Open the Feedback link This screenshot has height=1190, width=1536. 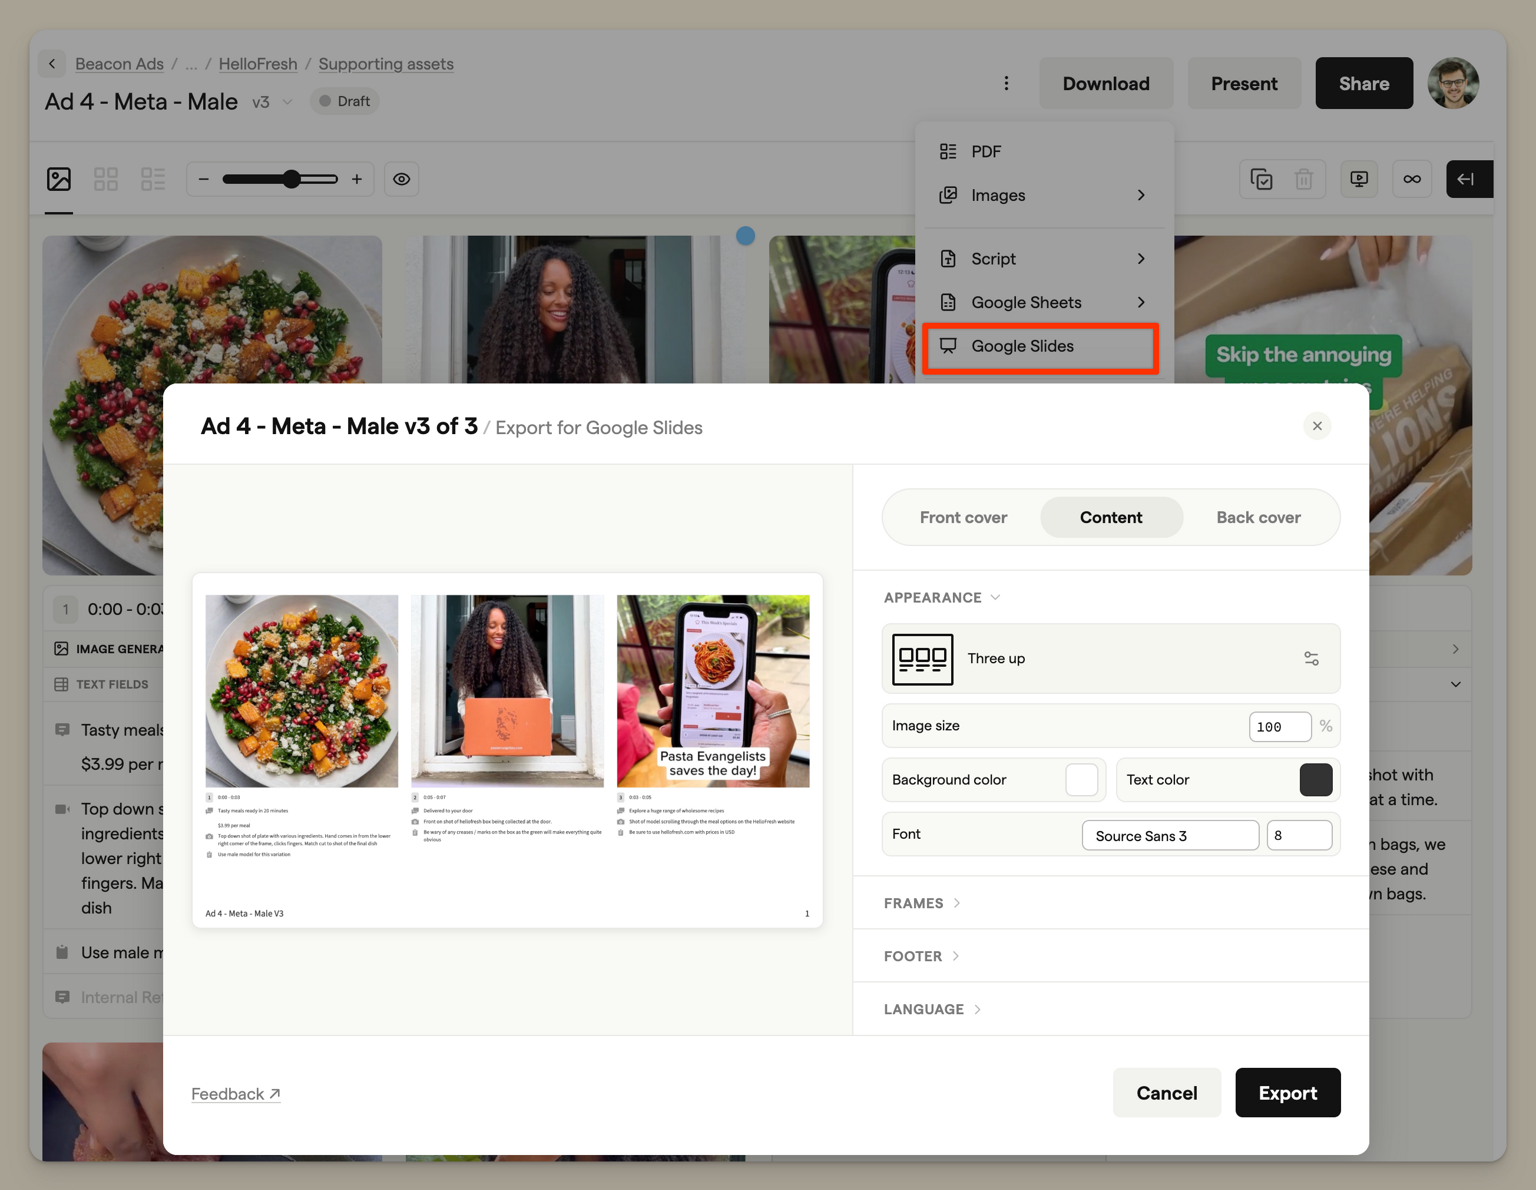(x=236, y=1094)
